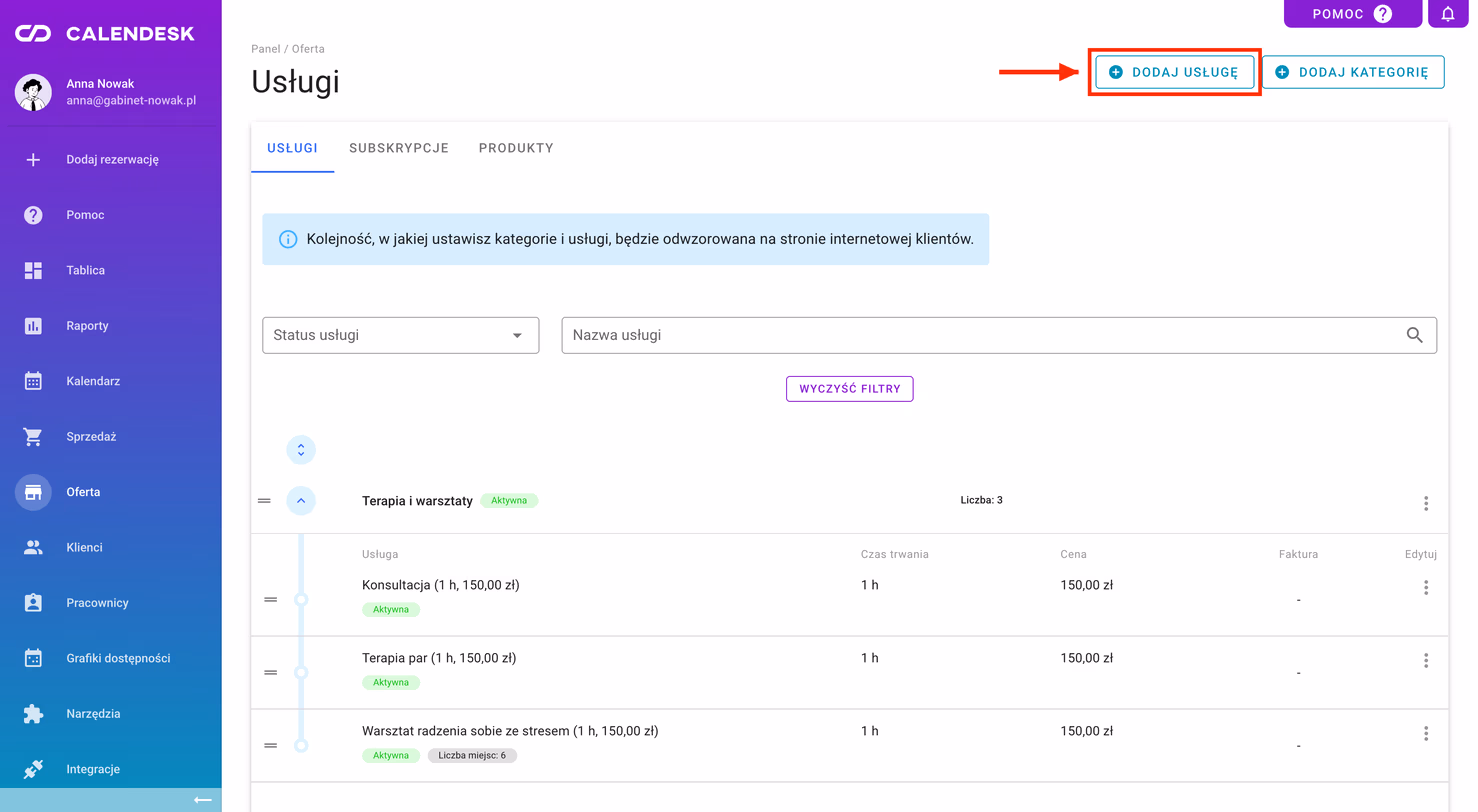
Task: Open edit menu for Terapia par service
Action: point(1426,660)
